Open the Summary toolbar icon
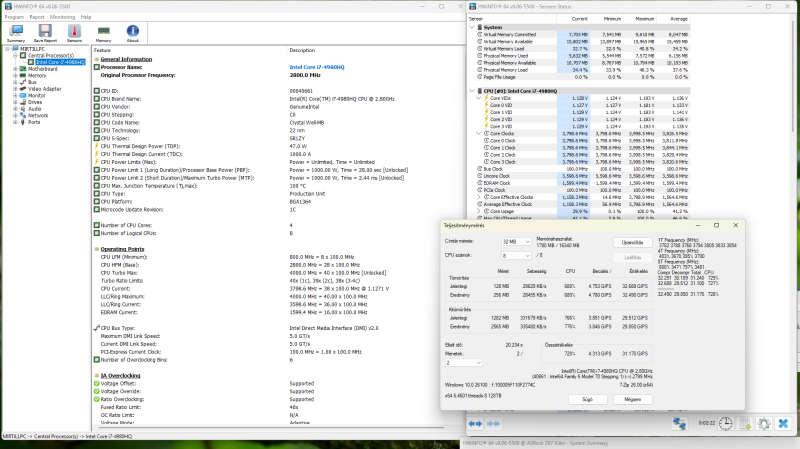Viewport: 800px width, 449px height. pos(16,33)
